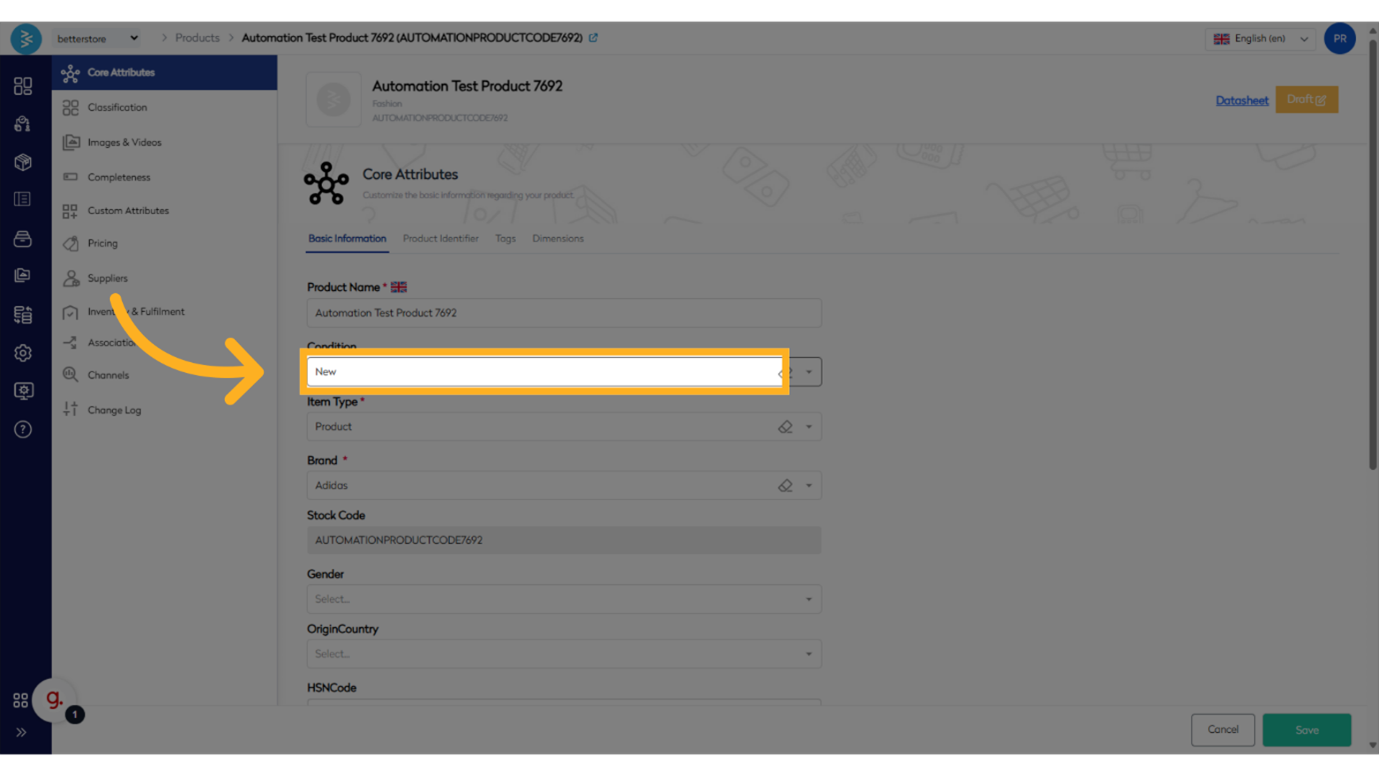Click the external link icon beside product breadcrumb
The width and height of the screenshot is (1379, 776).
point(593,38)
